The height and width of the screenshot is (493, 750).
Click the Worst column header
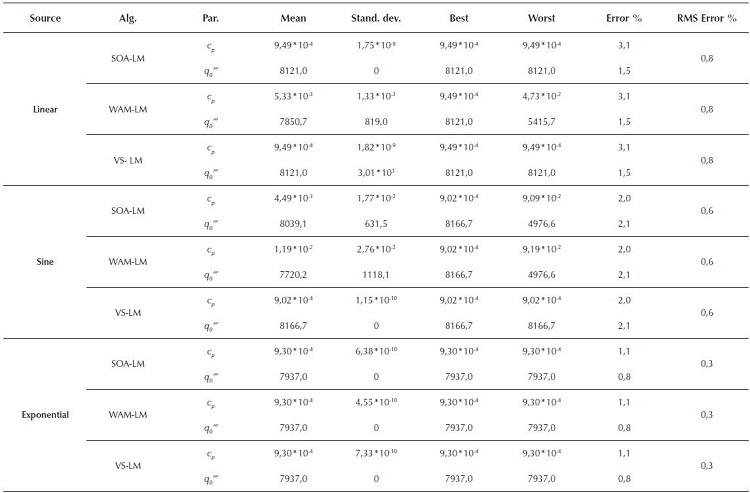click(541, 19)
